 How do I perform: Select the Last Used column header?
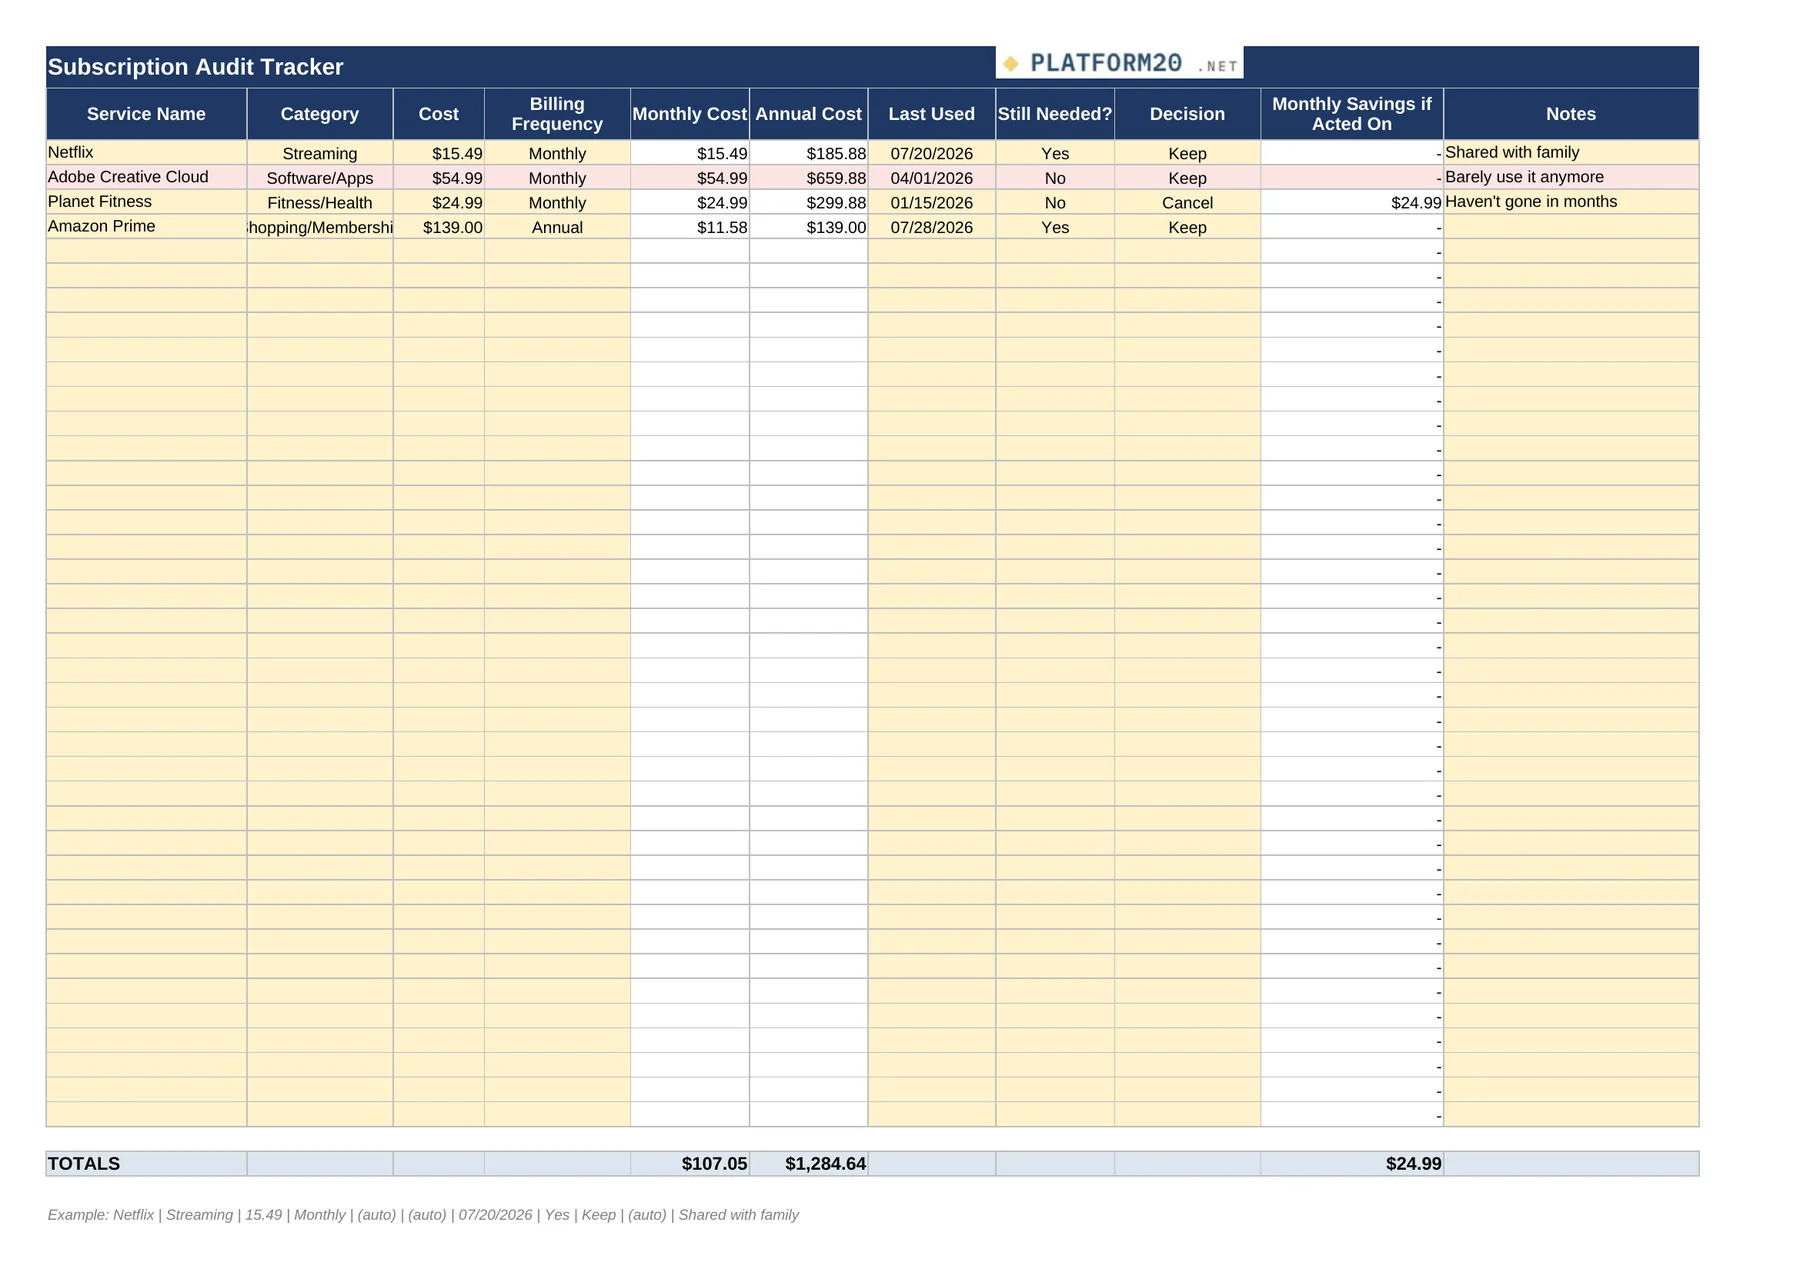point(932,114)
